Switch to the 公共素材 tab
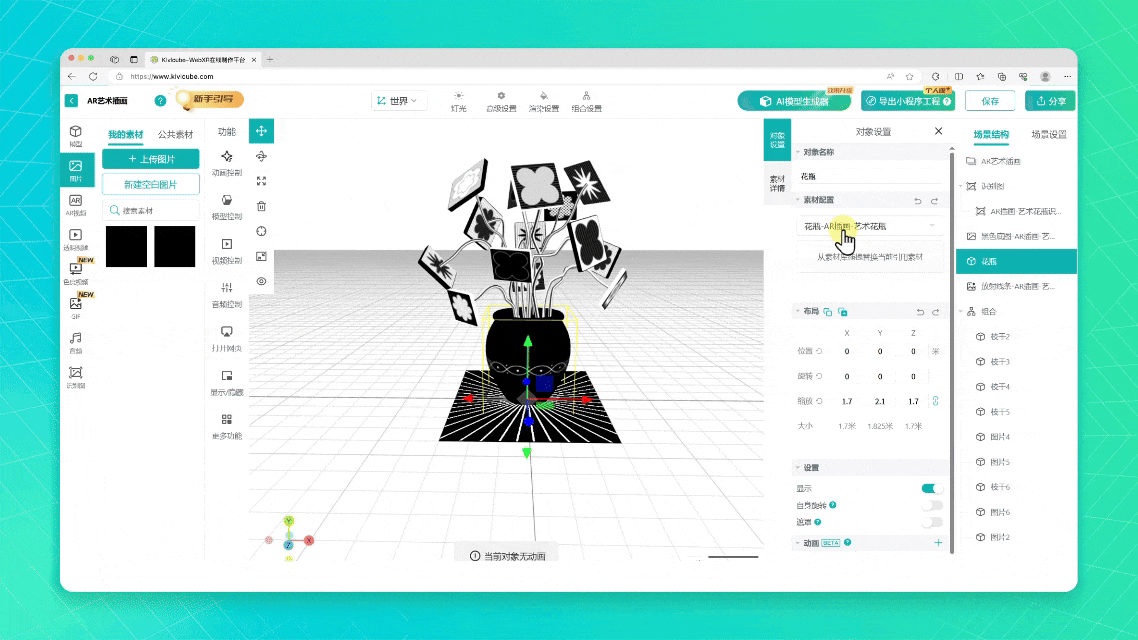1138x640 pixels. (176, 134)
